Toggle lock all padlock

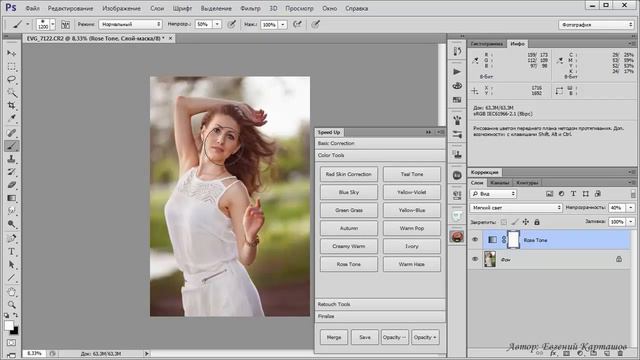click(x=537, y=222)
